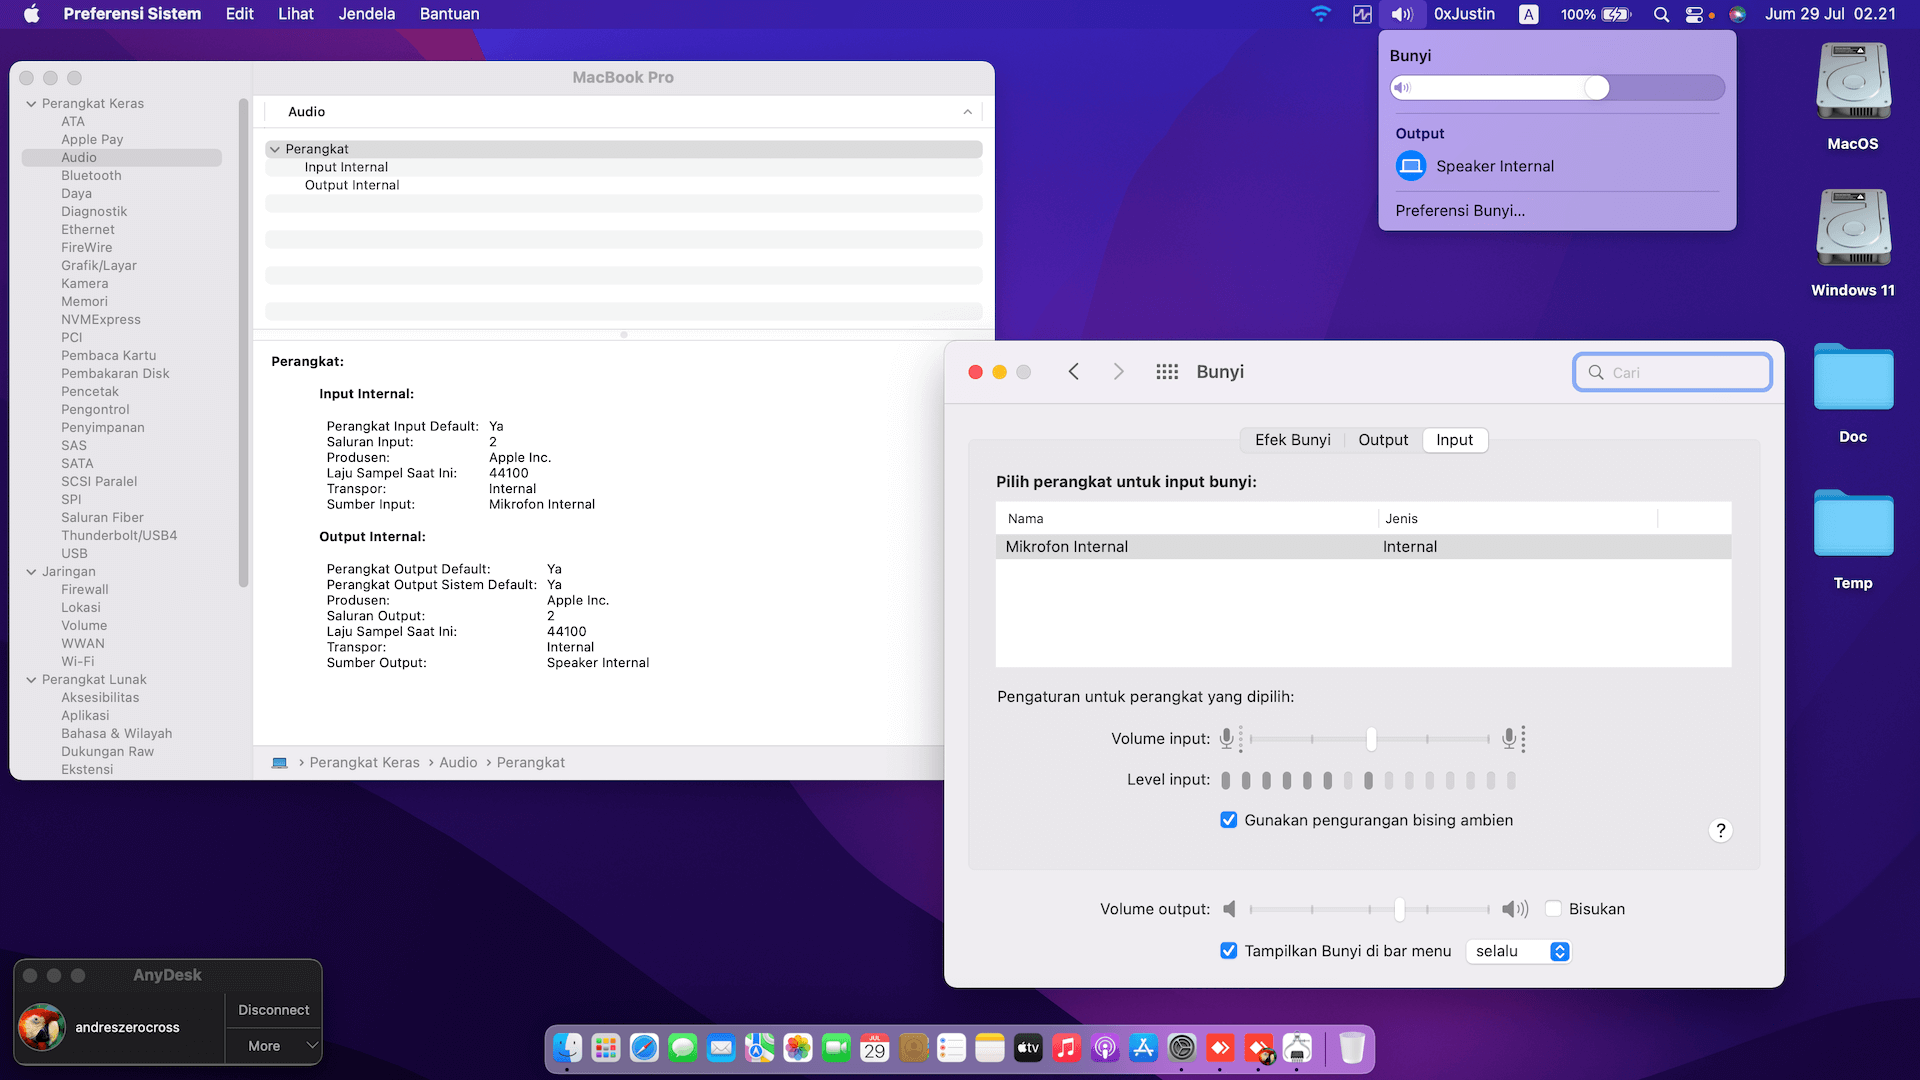Select the Windows 11 drive on desktop
The image size is (1920, 1080).
tap(1853, 244)
